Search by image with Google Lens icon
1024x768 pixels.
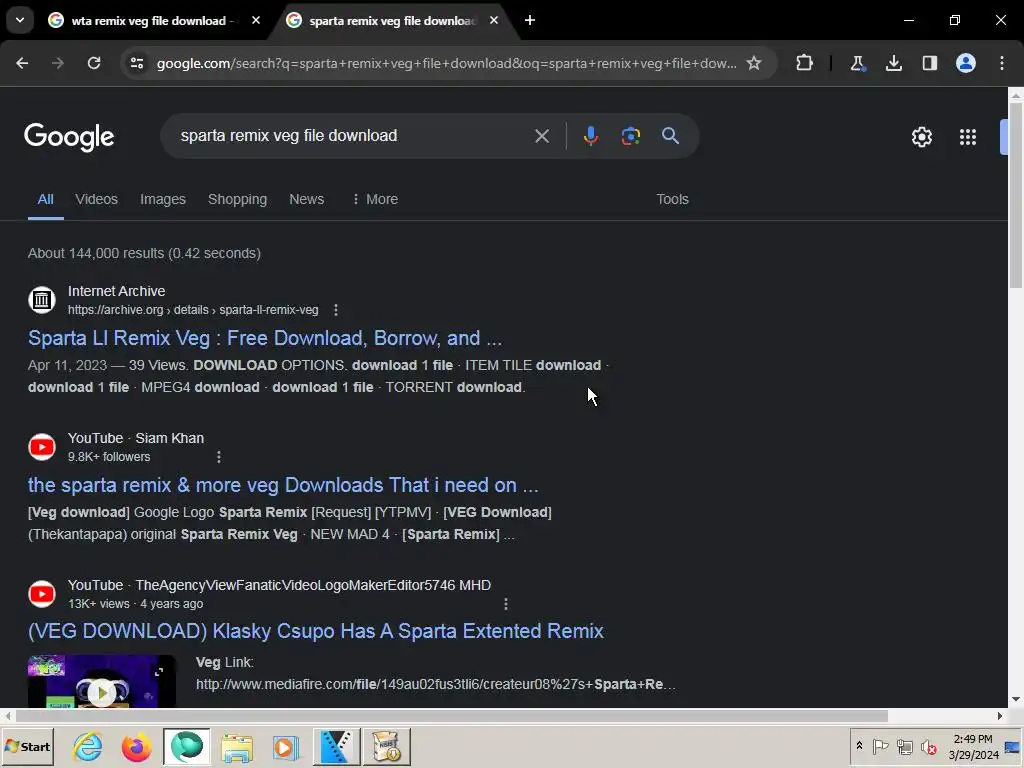pos(630,136)
